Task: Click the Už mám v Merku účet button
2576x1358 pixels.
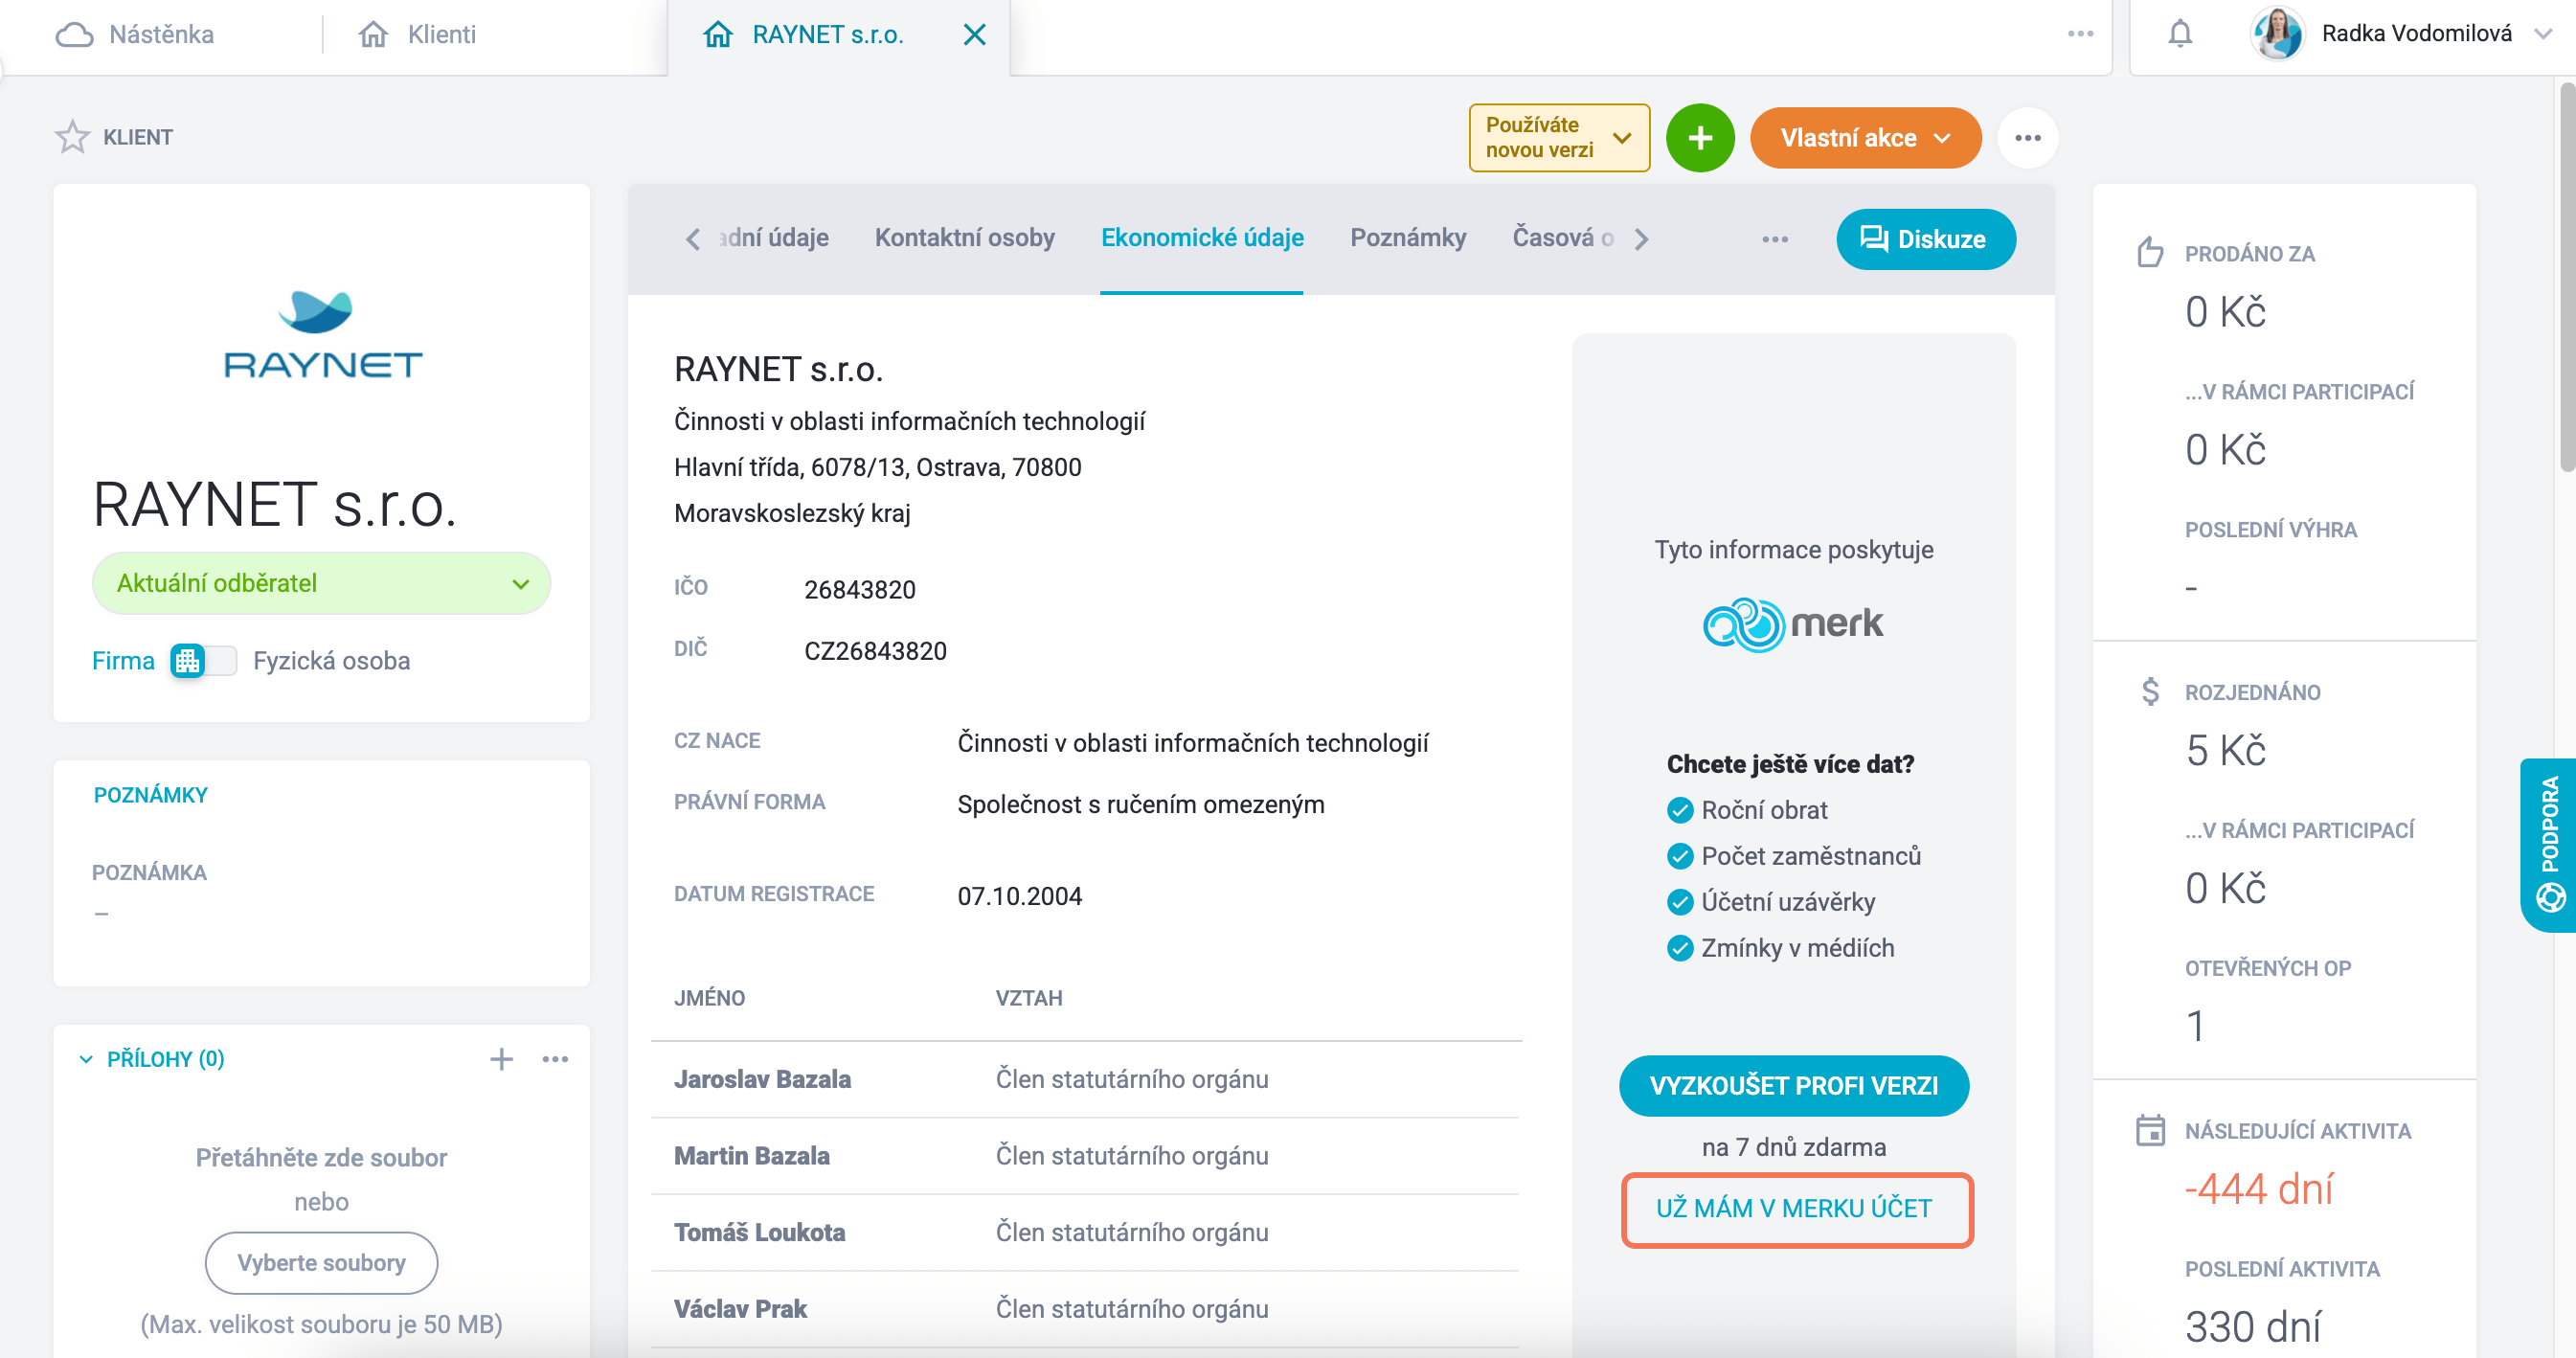Action: click(1796, 1210)
